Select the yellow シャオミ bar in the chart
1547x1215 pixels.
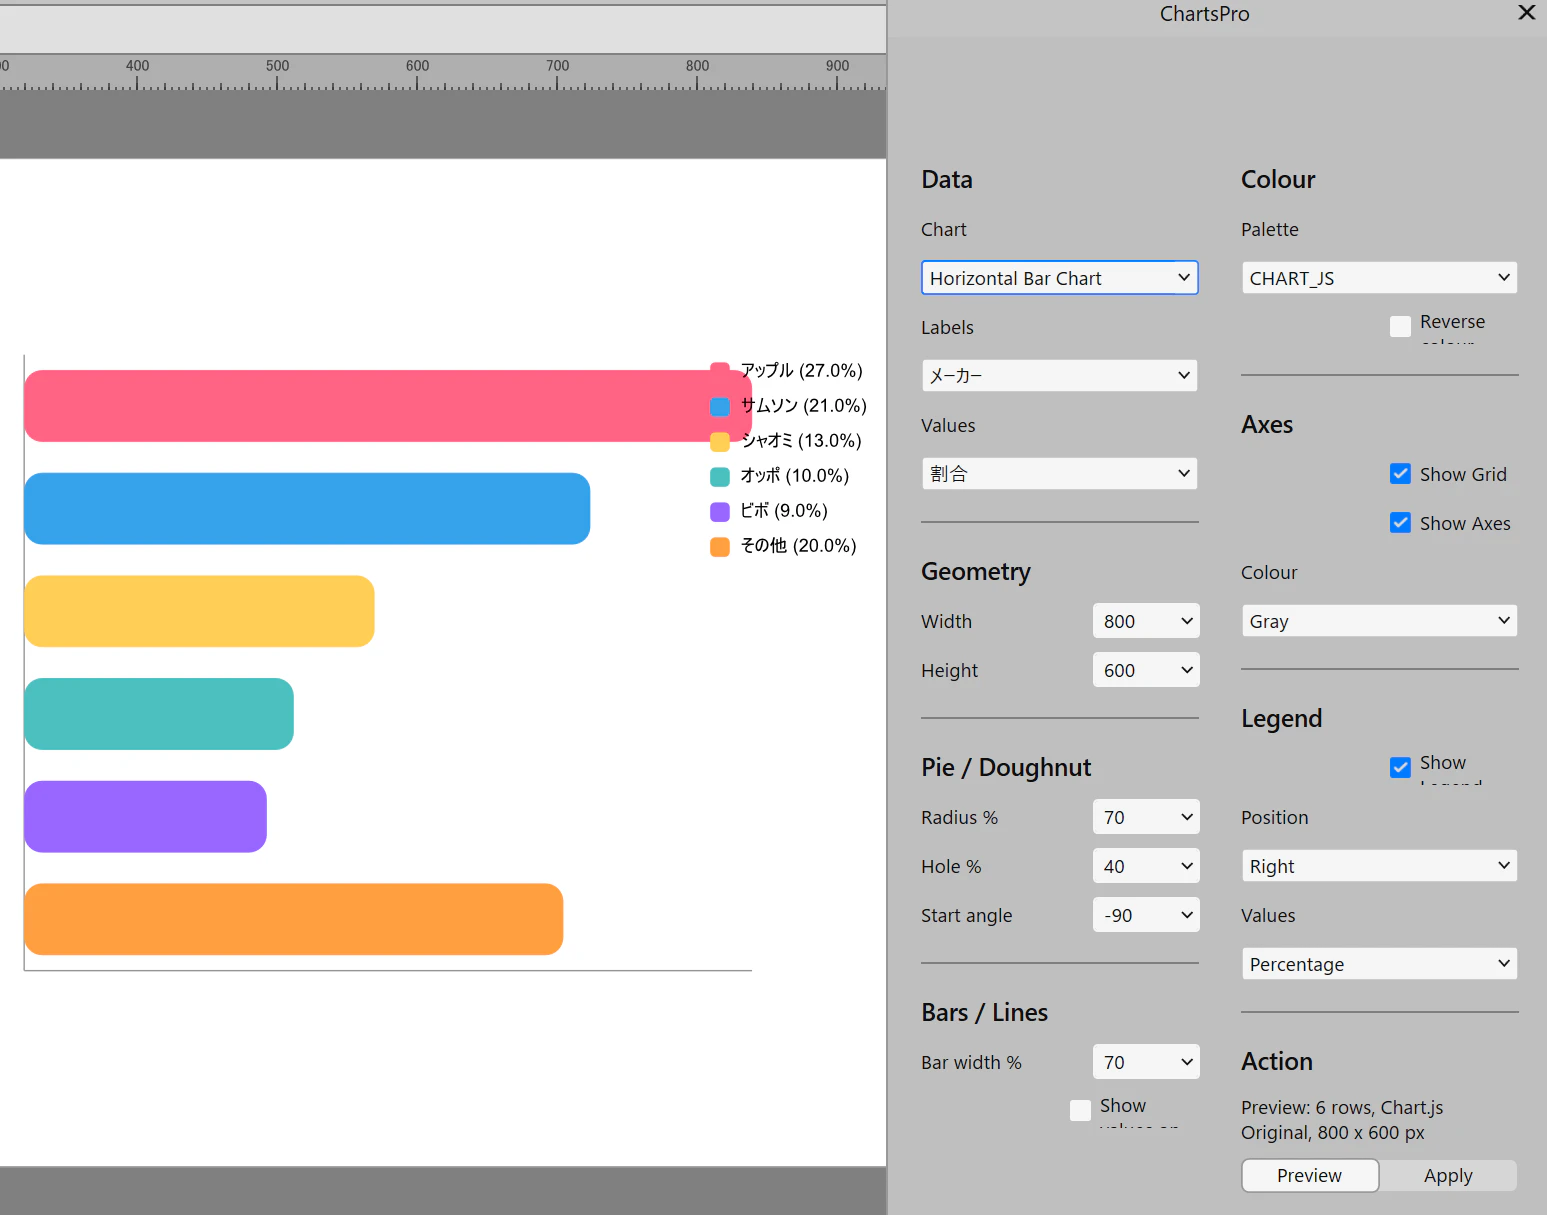pyautogui.click(x=199, y=611)
